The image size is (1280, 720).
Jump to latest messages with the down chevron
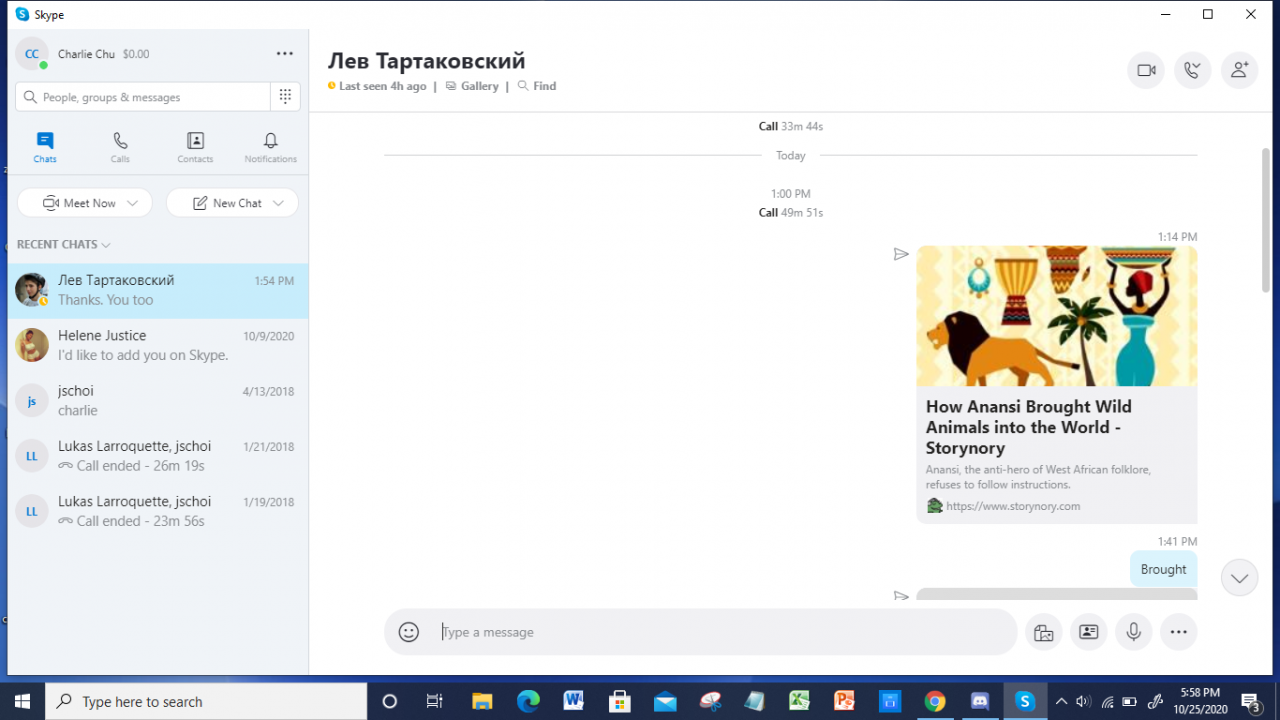coord(1240,577)
